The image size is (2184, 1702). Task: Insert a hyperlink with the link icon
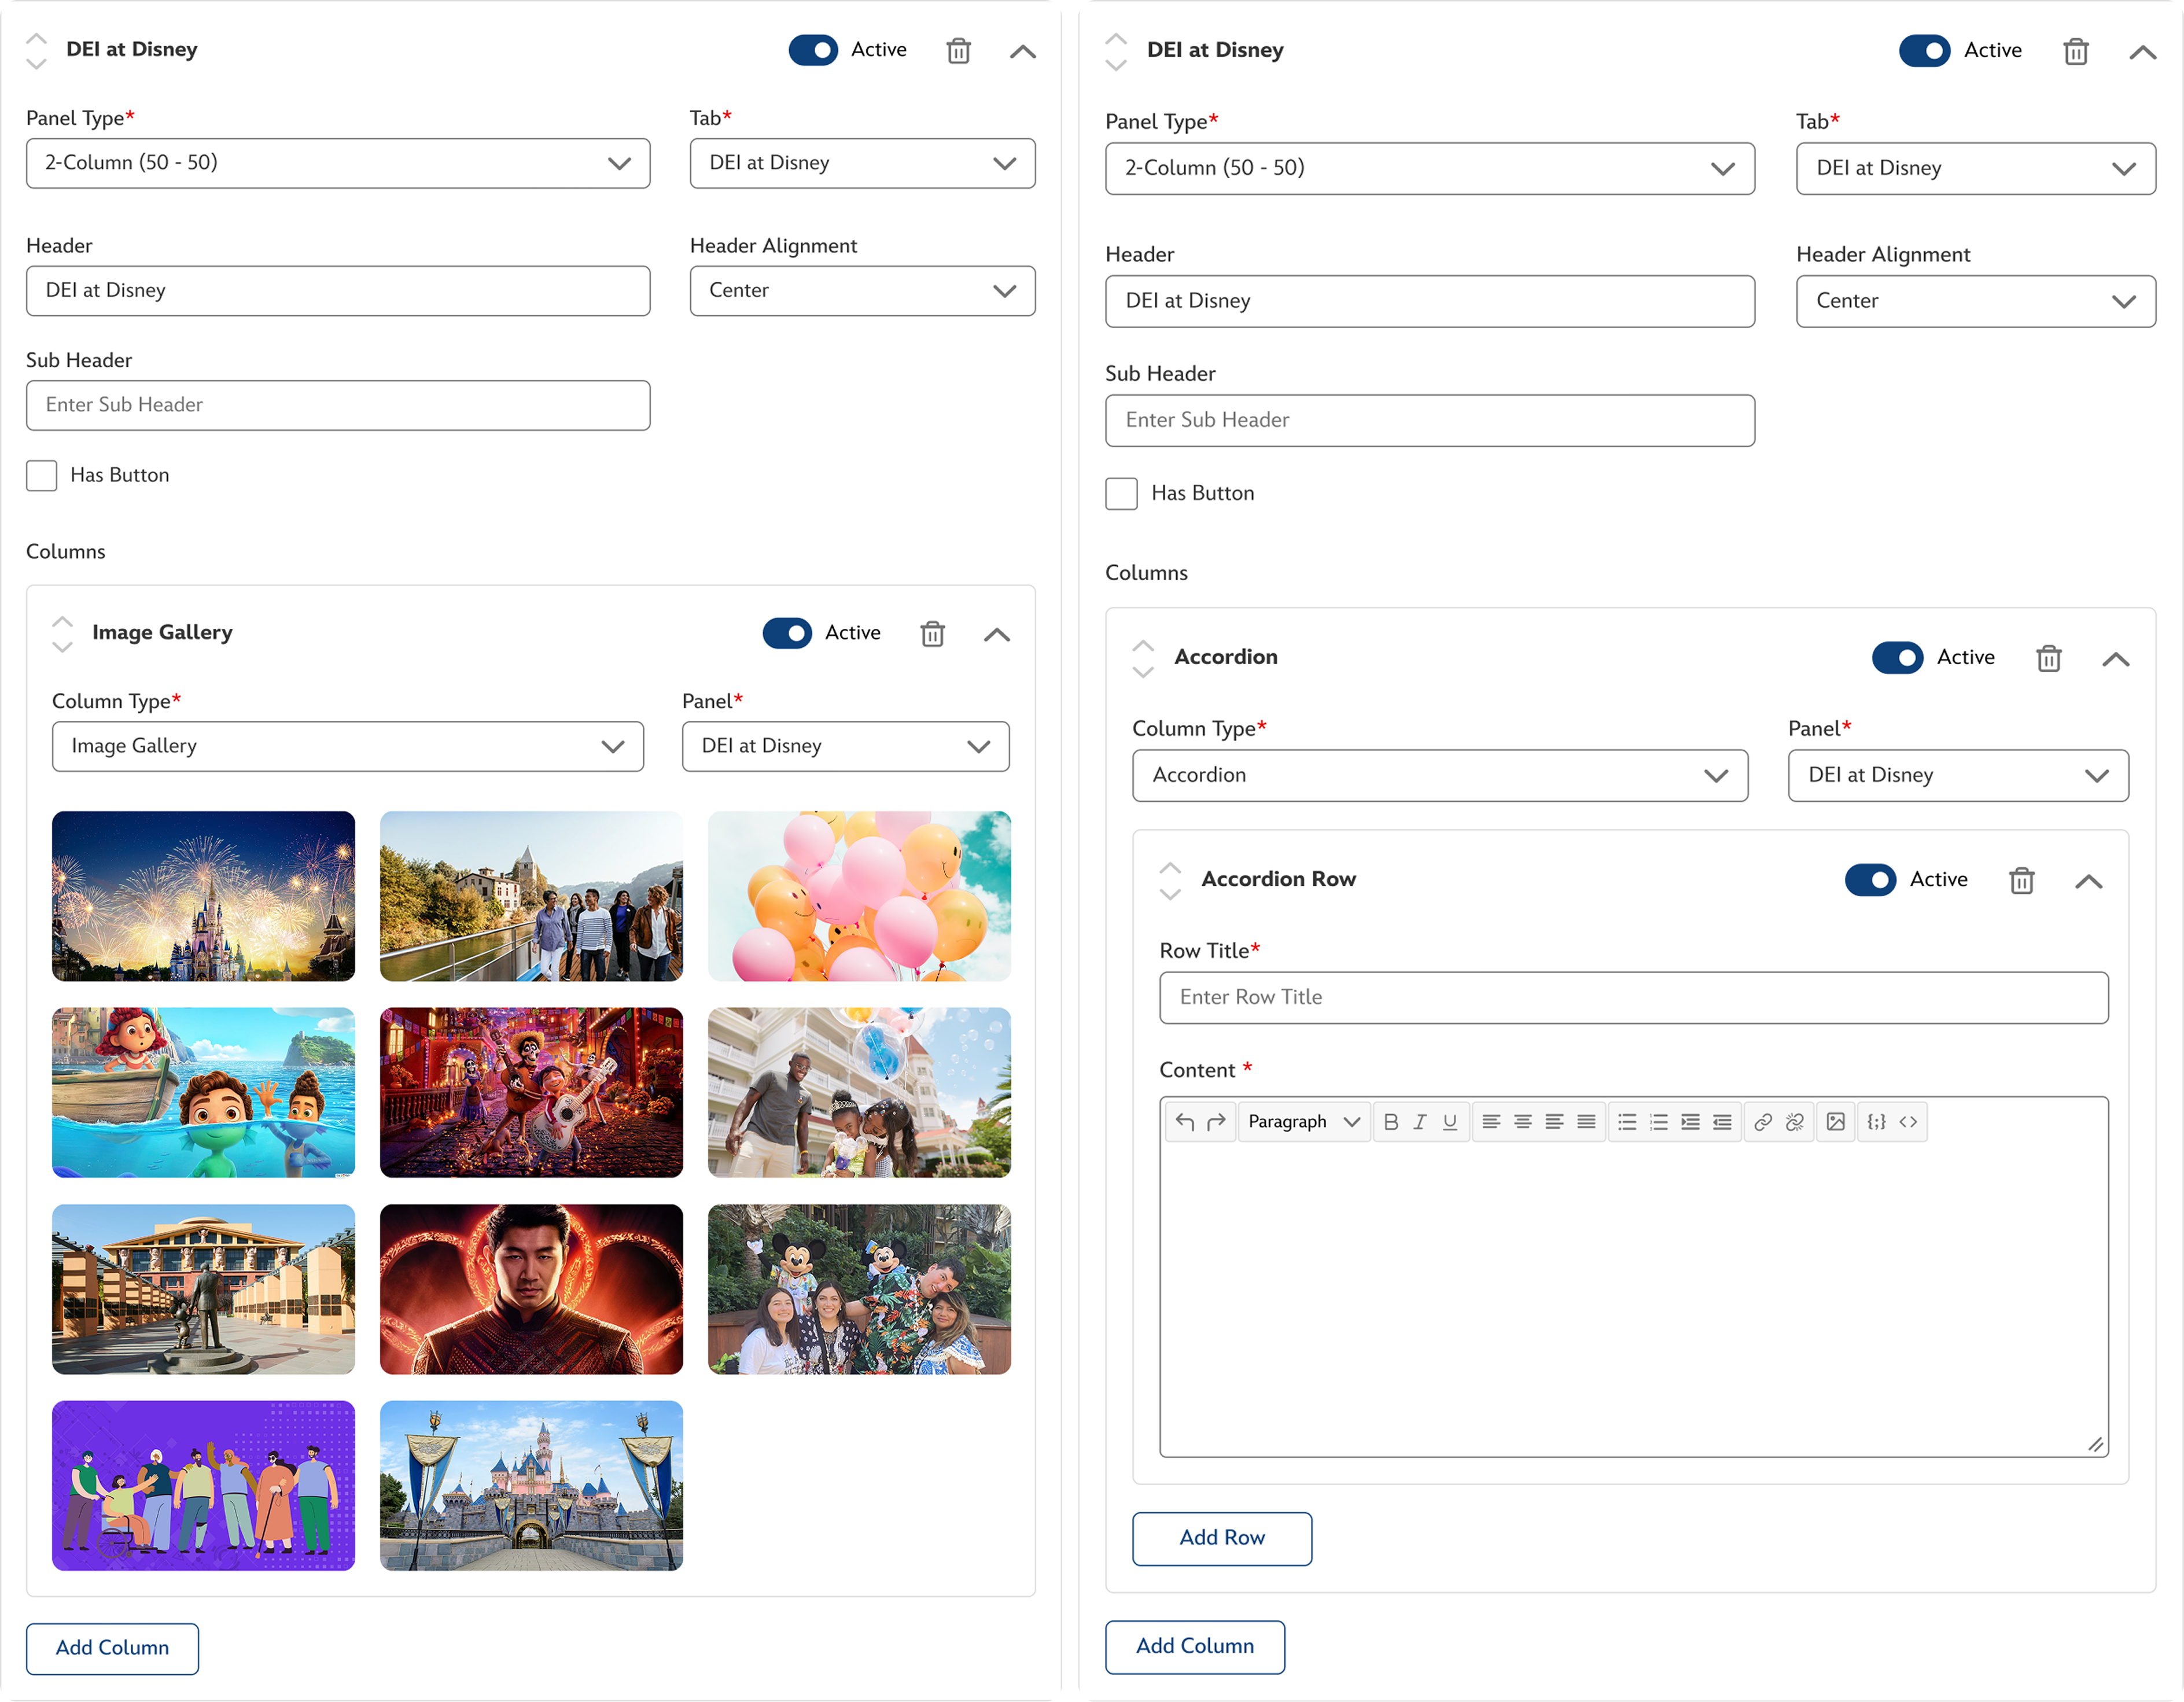point(1763,1122)
